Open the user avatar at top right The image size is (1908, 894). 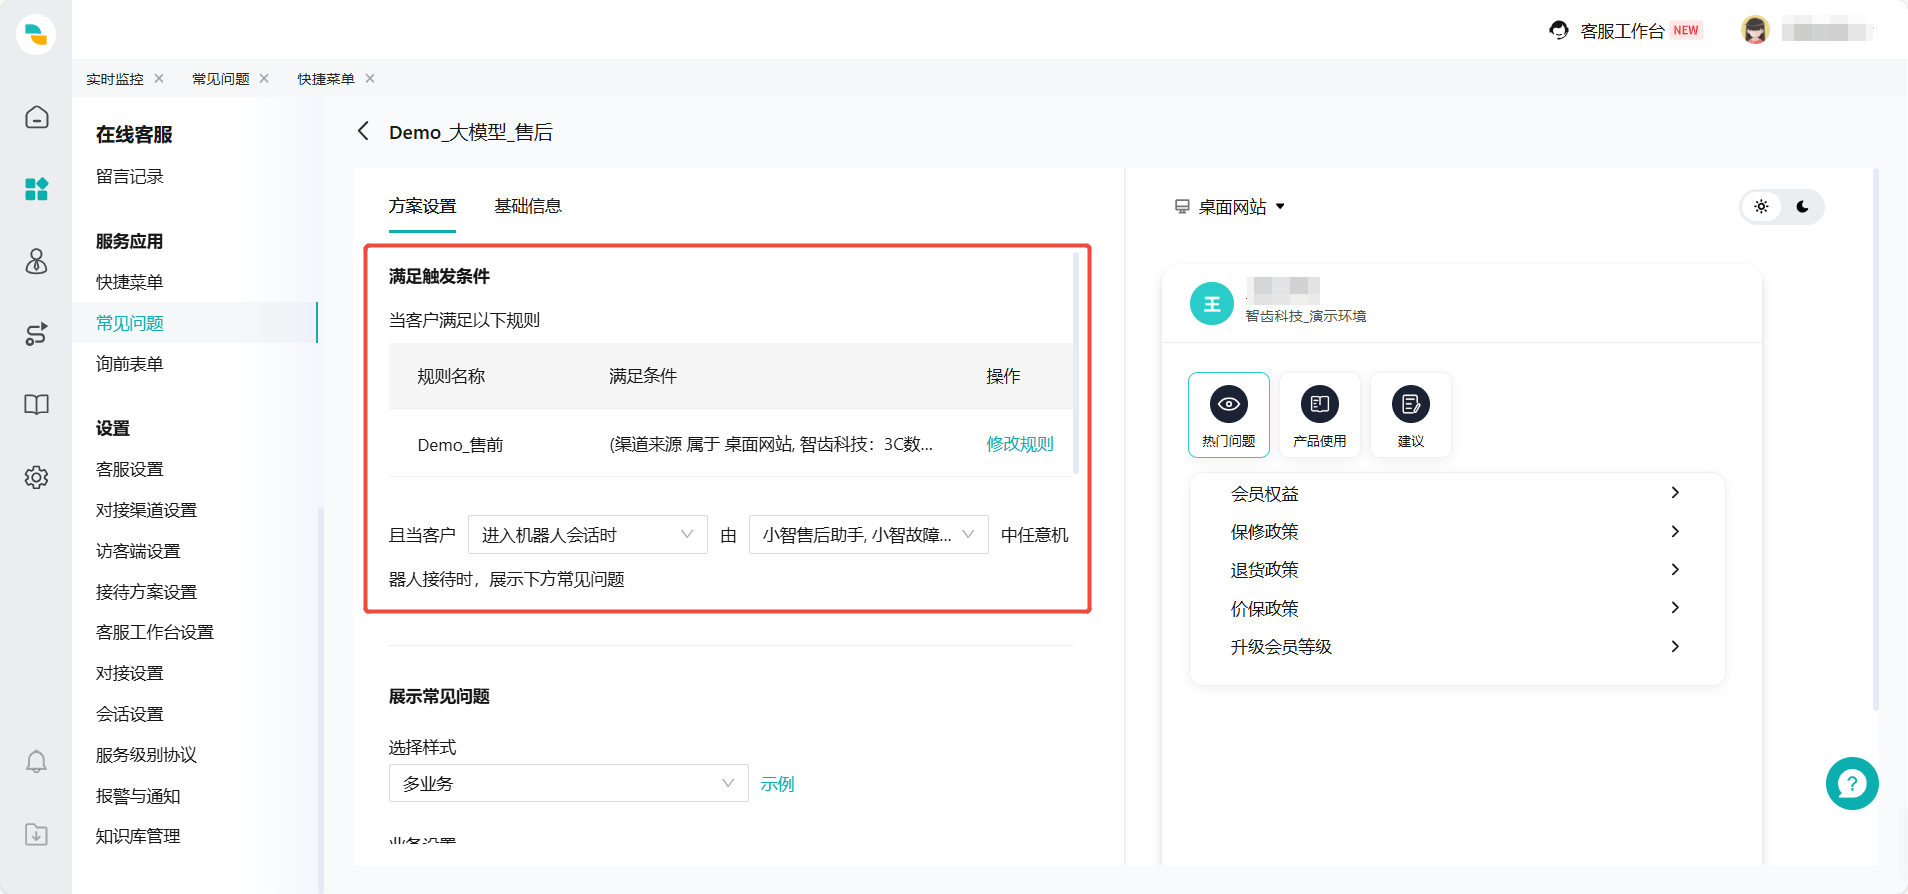click(1755, 30)
